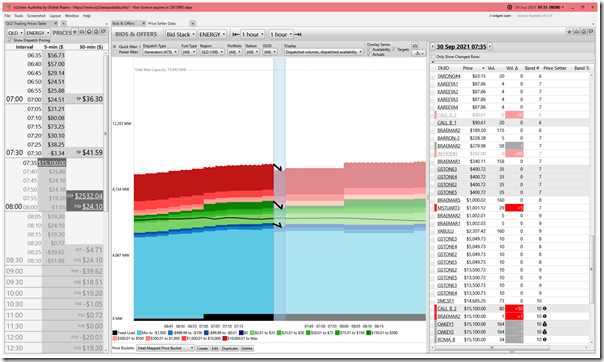Expand the QLD region dropdown in Prices panel
604x362 pixels.
click(16, 33)
